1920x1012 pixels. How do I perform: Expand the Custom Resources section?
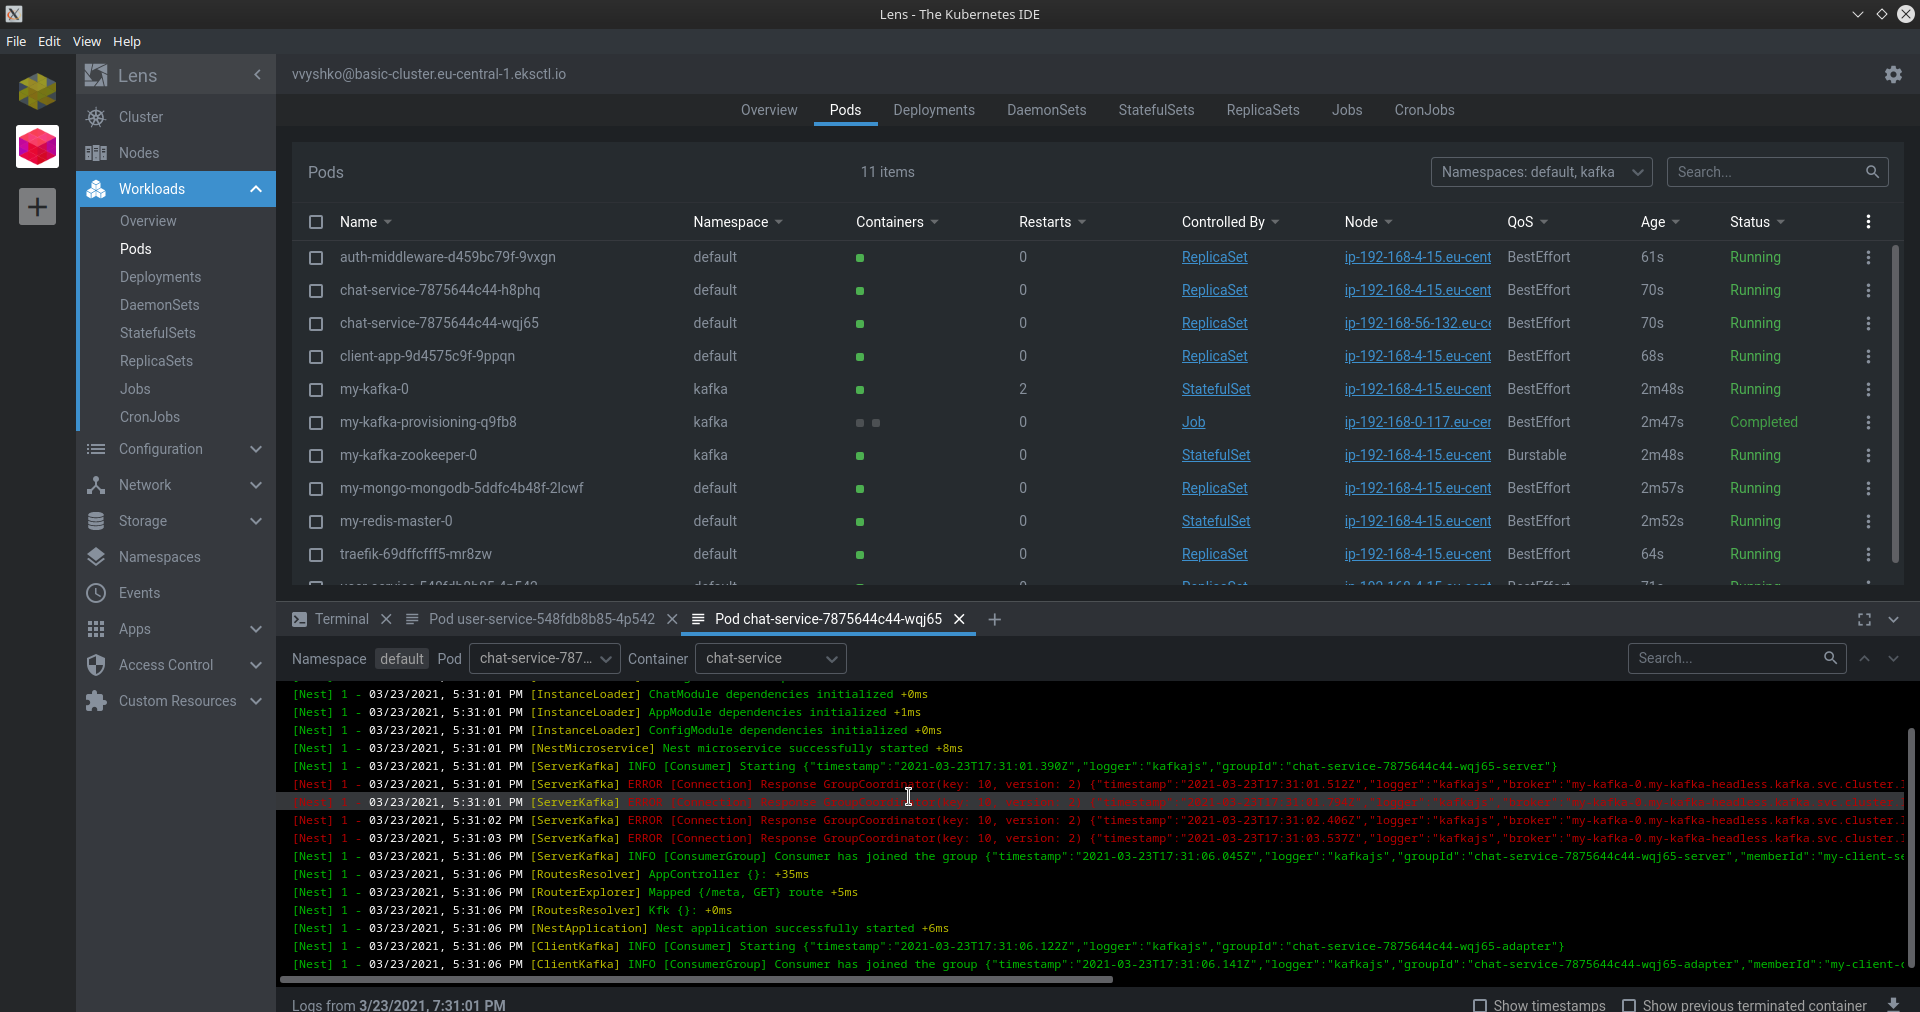pos(256,701)
